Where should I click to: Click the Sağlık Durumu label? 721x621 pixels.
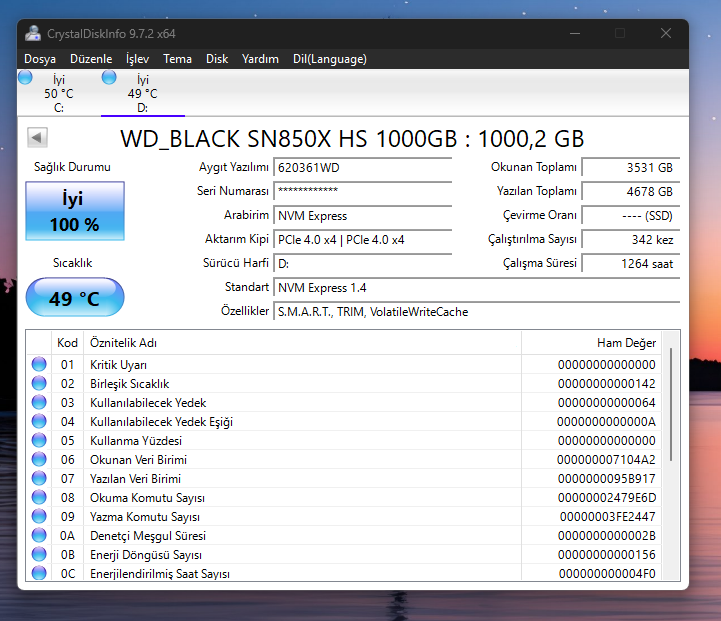pos(72,167)
